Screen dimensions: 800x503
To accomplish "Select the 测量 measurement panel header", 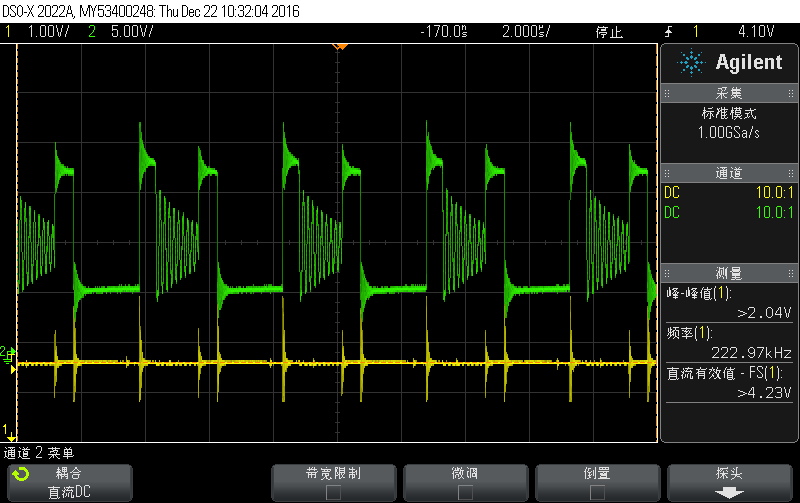I will (729, 273).
